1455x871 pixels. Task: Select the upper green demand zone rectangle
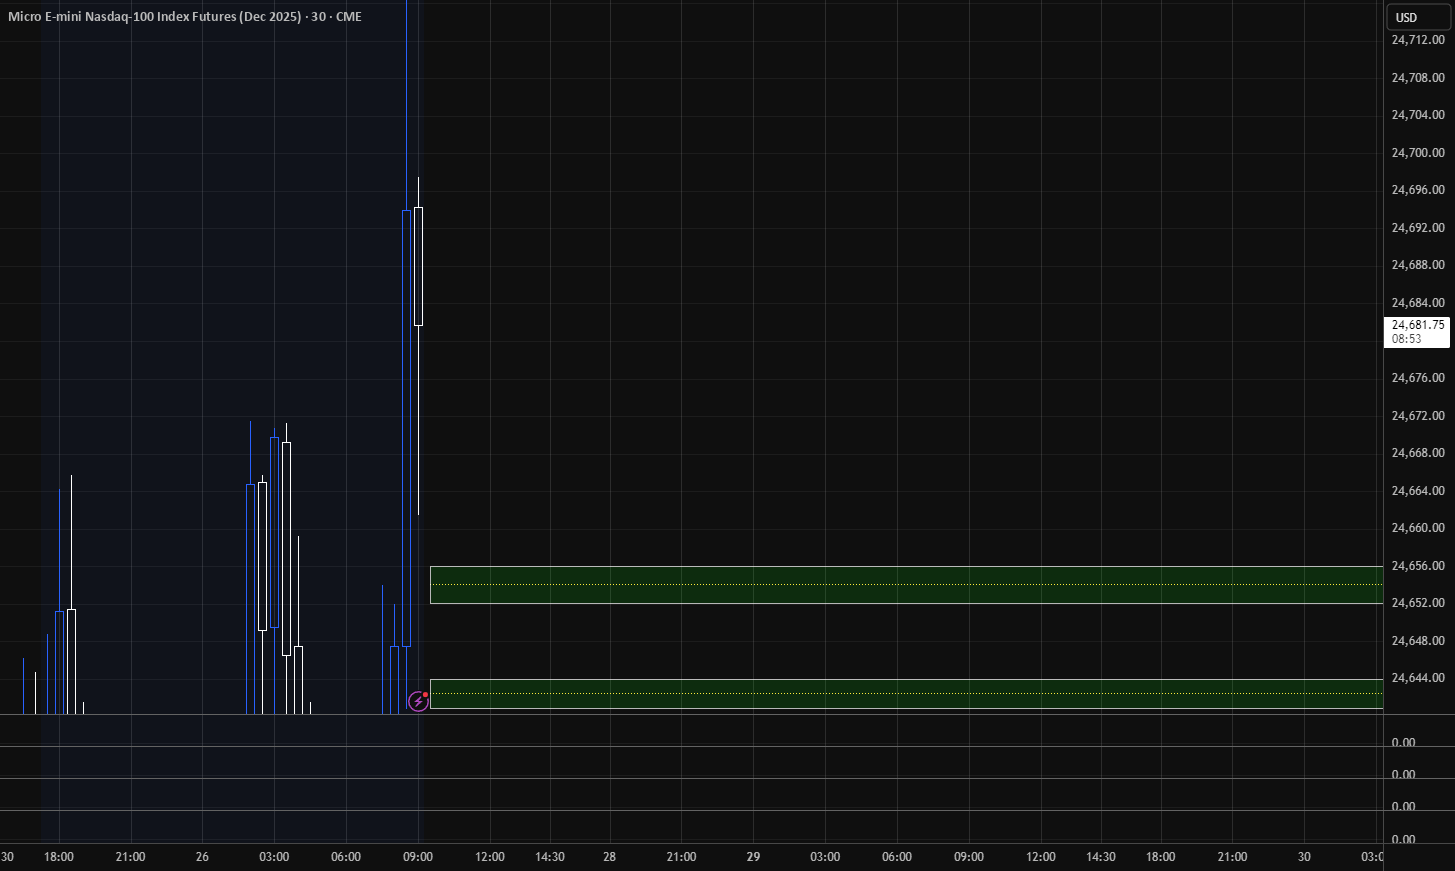click(x=906, y=585)
